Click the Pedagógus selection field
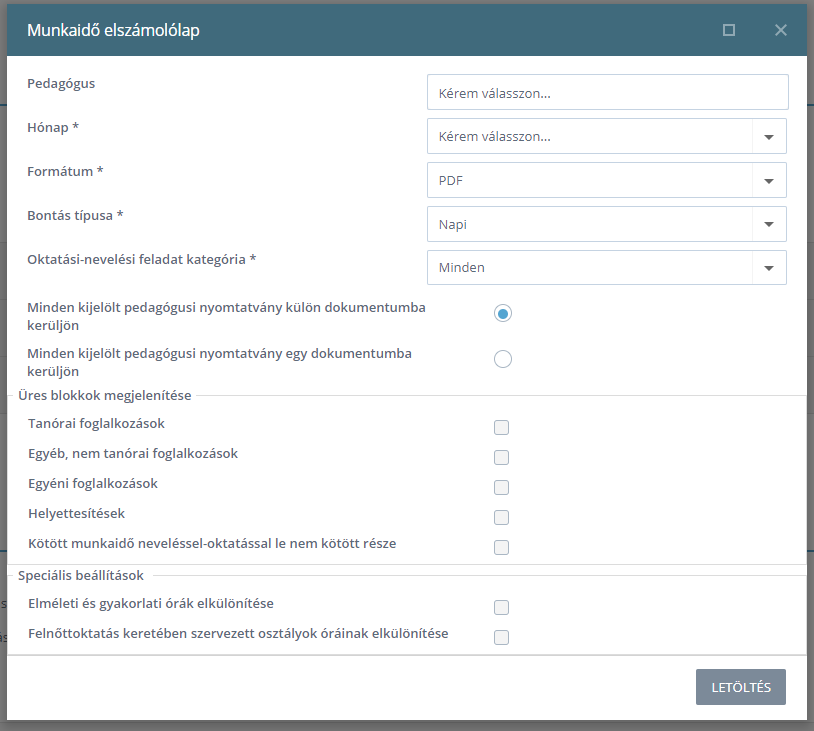Viewport: 814px width, 731px height. pos(607,92)
